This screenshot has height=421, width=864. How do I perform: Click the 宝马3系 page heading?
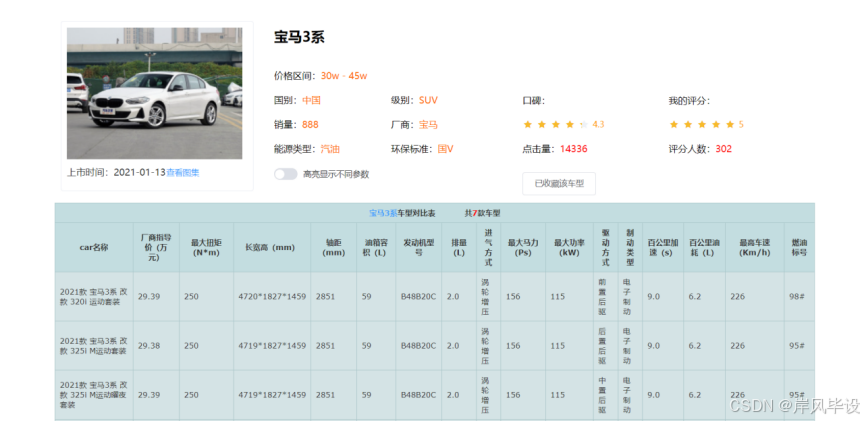point(299,37)
